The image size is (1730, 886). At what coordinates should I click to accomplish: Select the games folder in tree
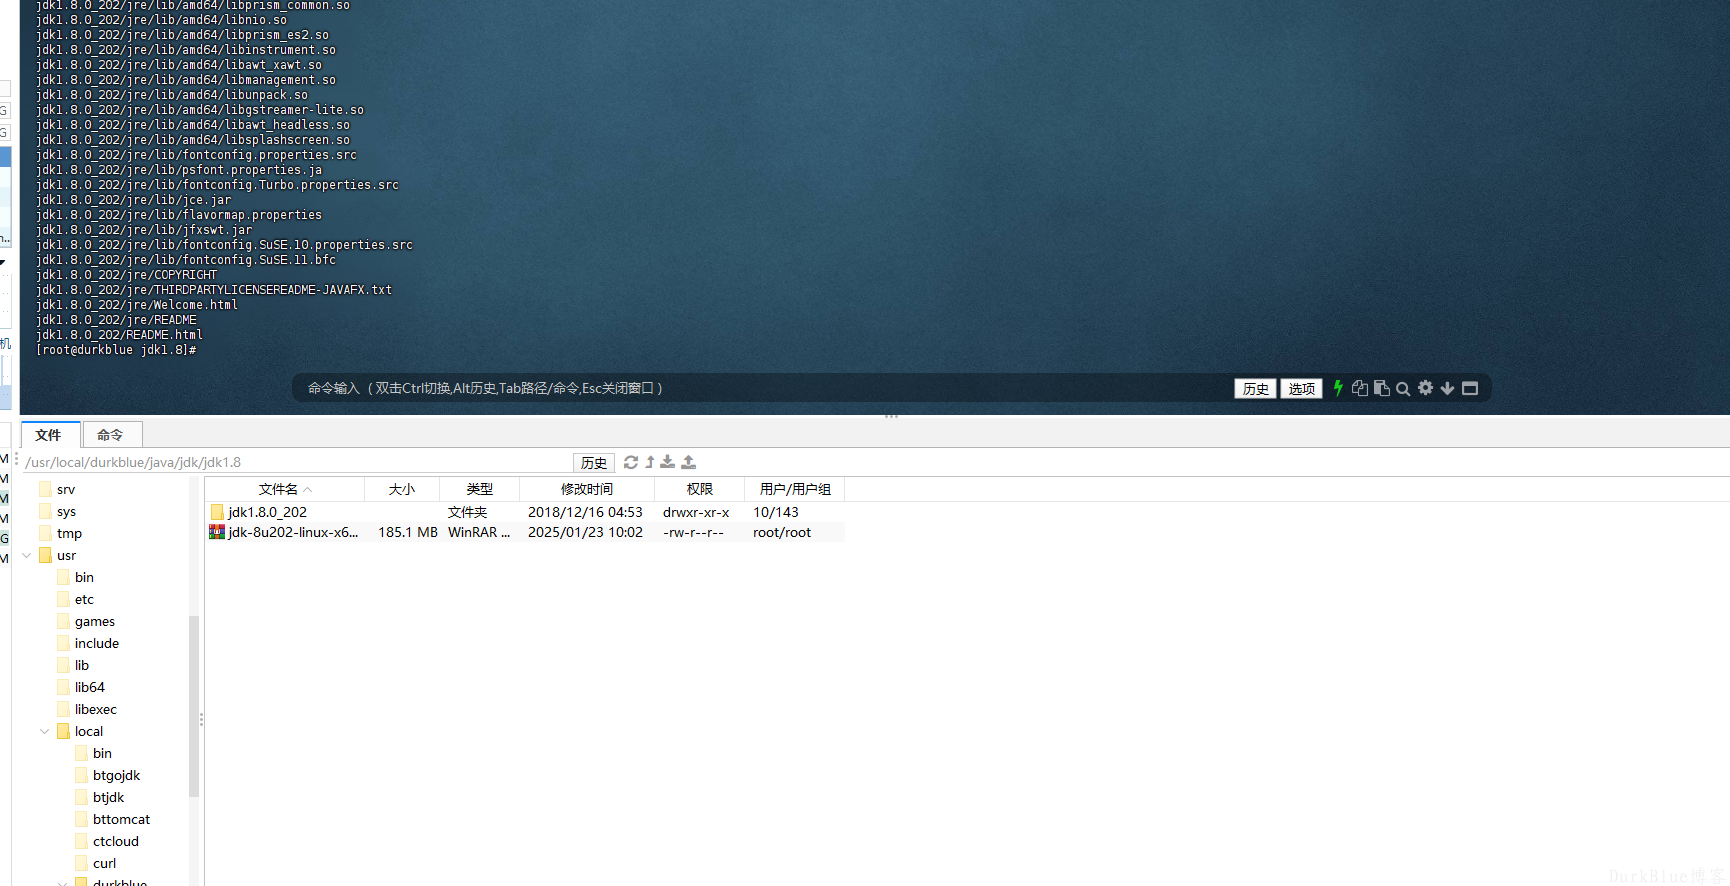tap(95, 621)
